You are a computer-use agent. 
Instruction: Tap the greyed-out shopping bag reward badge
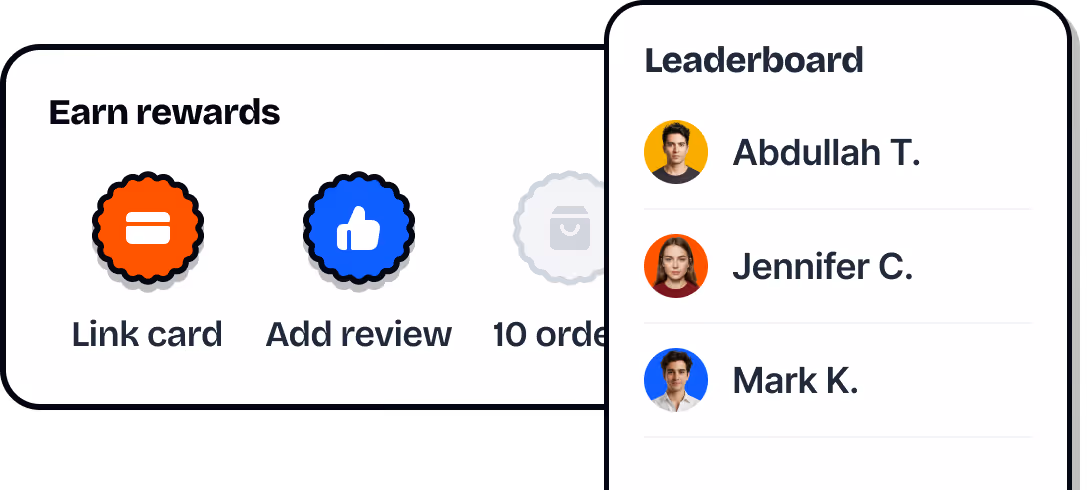click(561, 227)
